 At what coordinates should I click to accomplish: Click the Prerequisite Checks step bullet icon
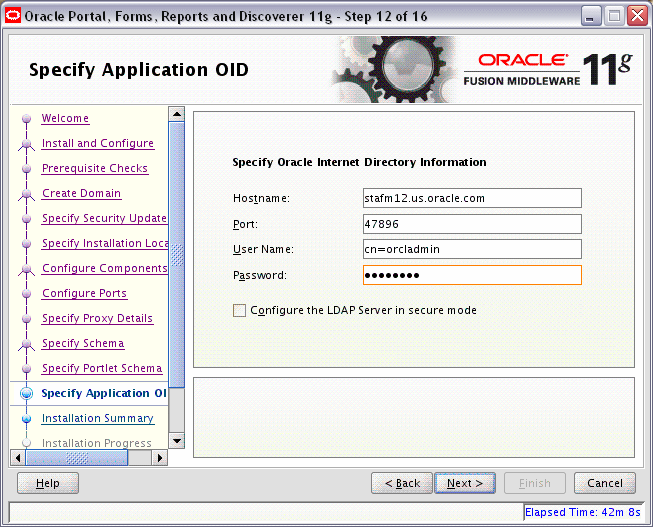[x=27, y=169]
